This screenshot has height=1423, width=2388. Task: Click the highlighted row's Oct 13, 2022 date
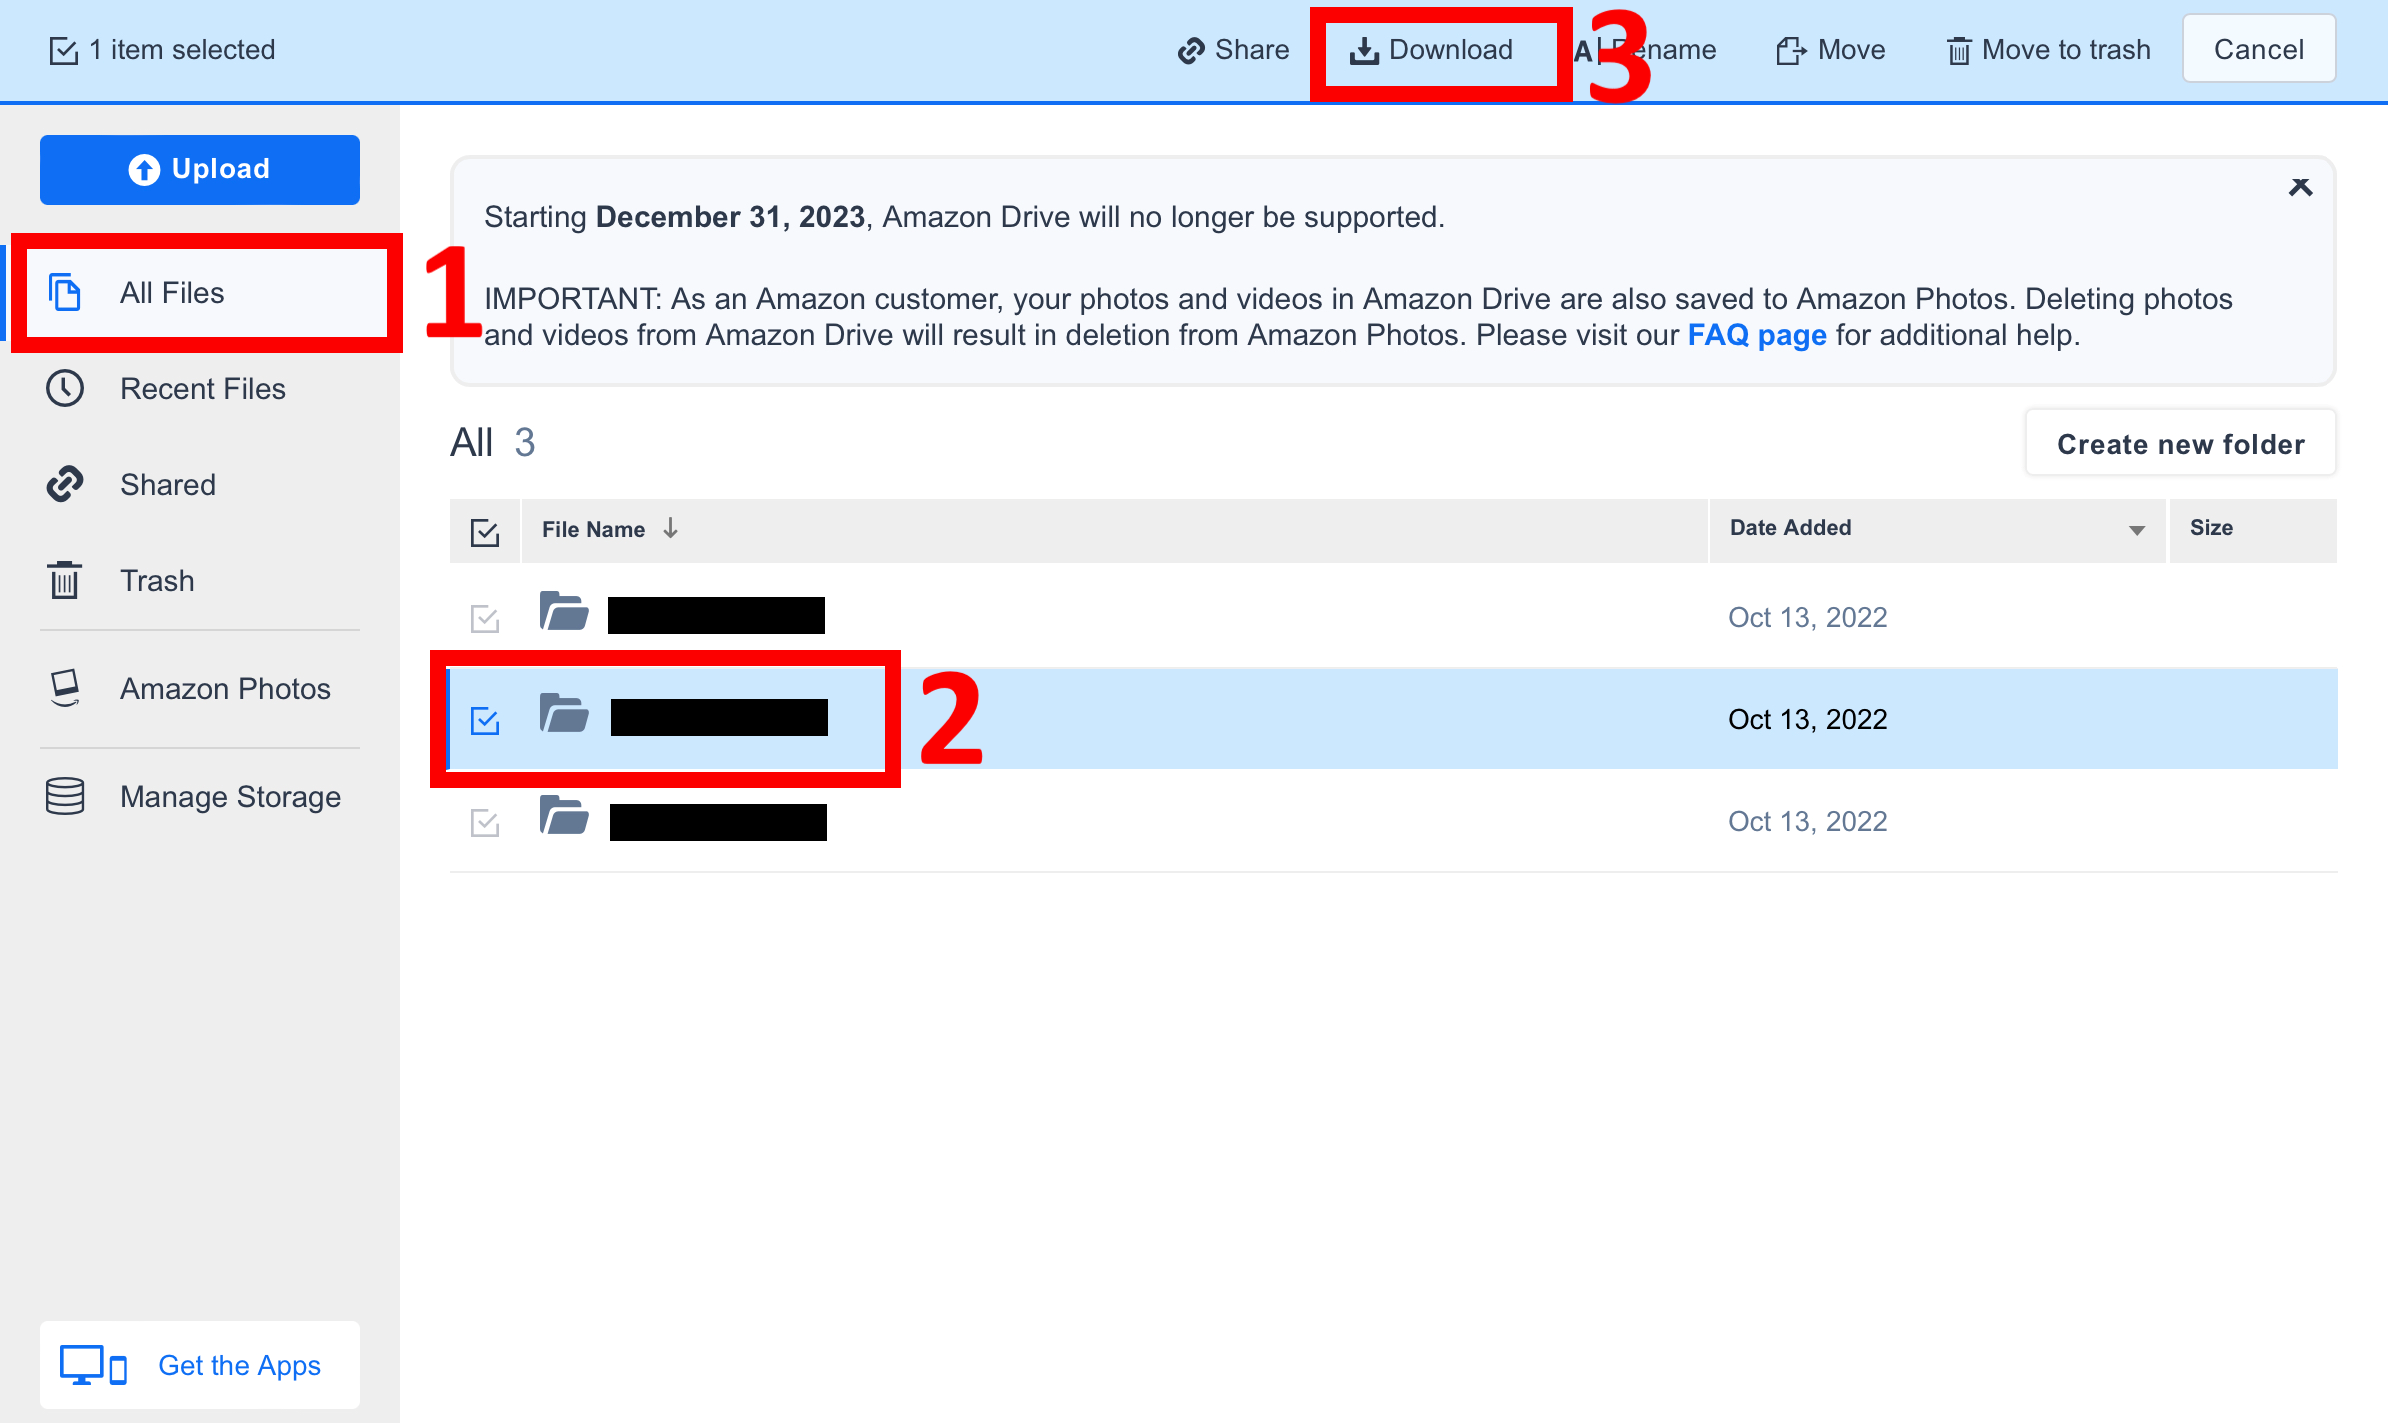1808,720
